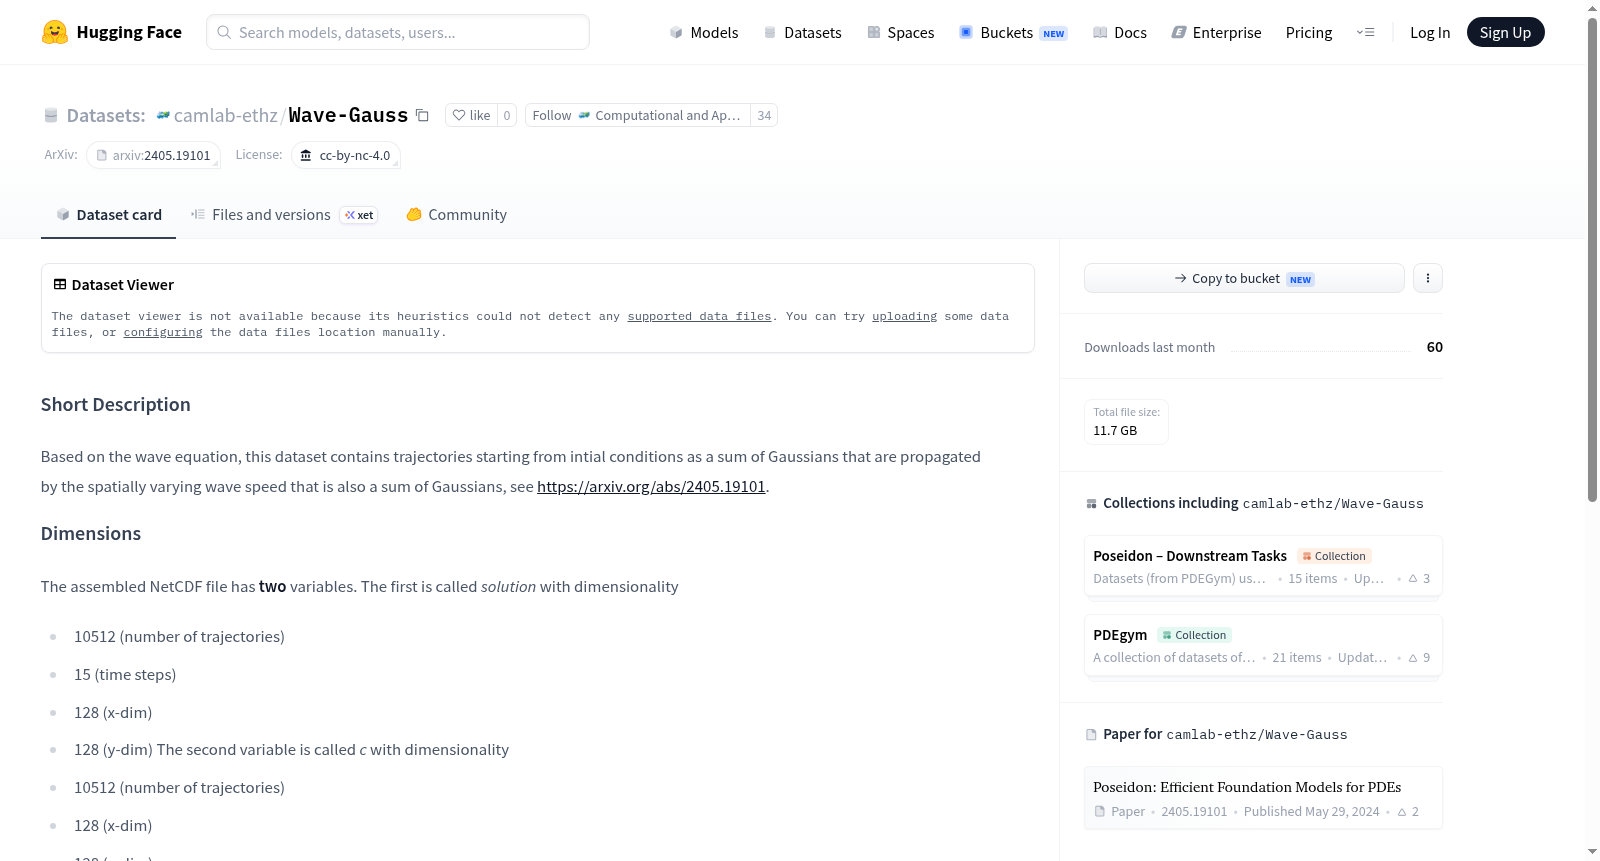Click the Downloads last month value 60
This screenshot has height=861, width=1600.
[x=1434, y=347]
